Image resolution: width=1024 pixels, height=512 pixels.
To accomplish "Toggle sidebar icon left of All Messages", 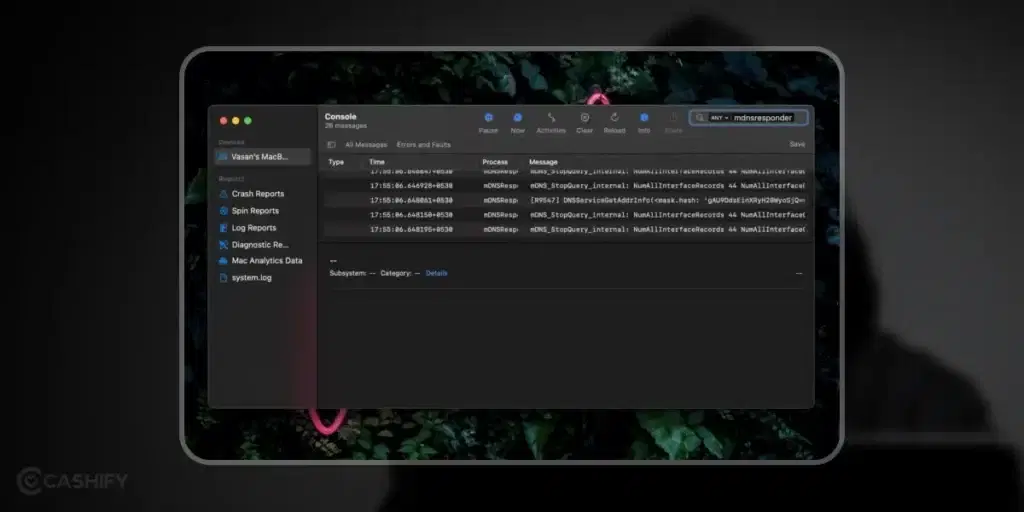I will [x=331, y=145].
